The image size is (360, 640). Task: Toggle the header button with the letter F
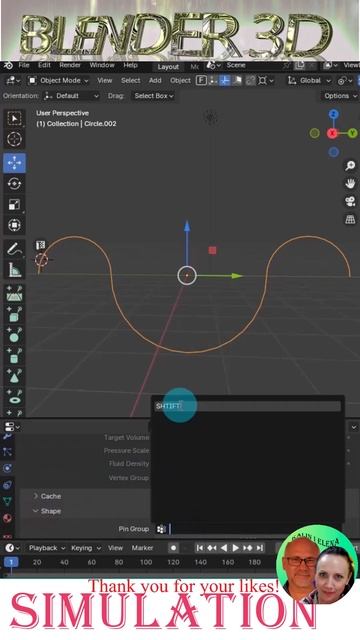point(201,80)
